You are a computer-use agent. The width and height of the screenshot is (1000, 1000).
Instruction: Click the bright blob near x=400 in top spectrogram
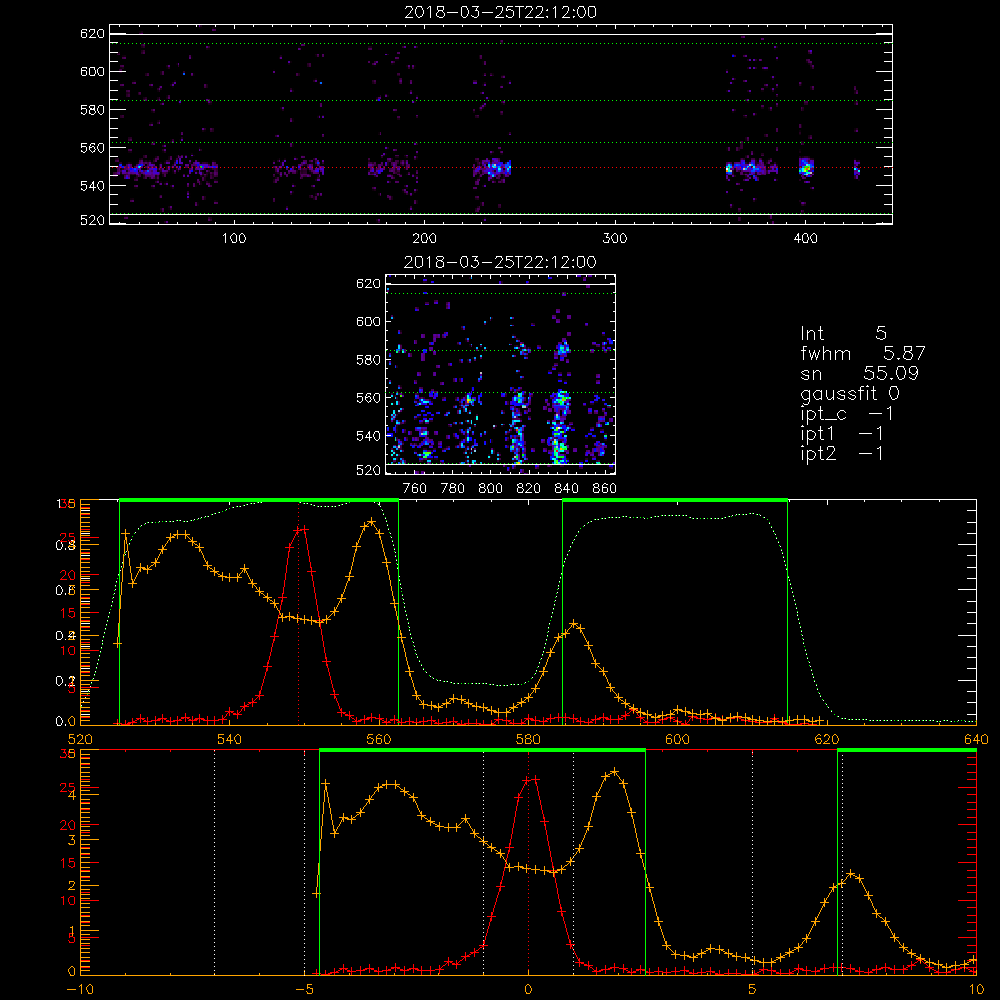click(807, 168)
